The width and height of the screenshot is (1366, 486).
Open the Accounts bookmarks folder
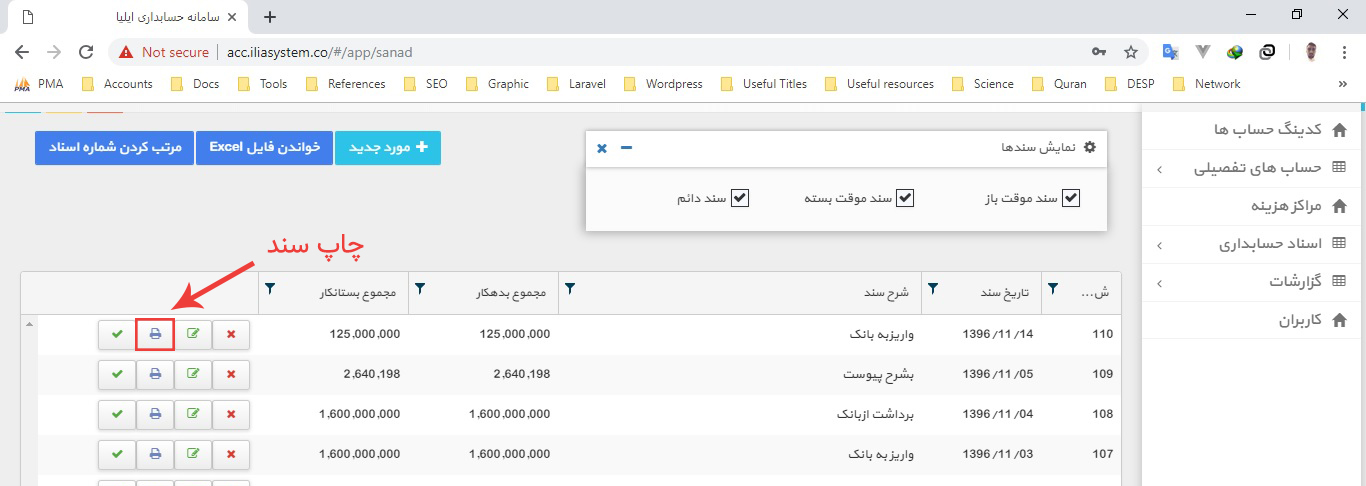[118, 84]
